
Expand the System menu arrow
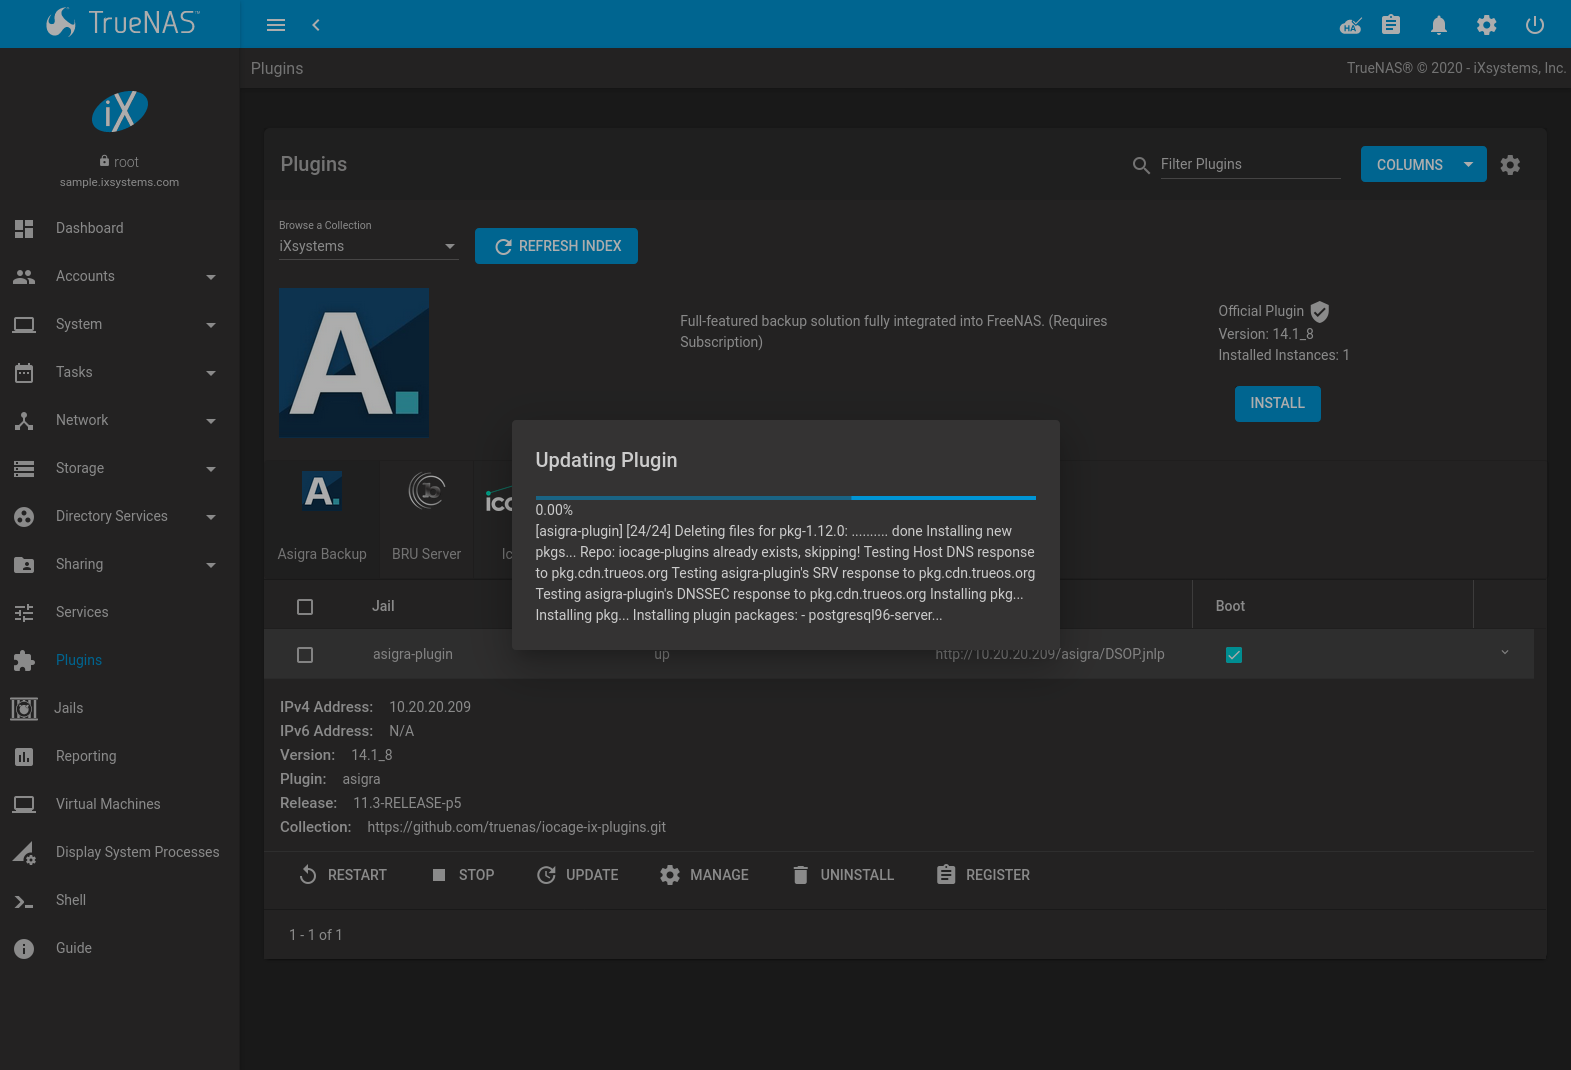click(x=211, y=325)
